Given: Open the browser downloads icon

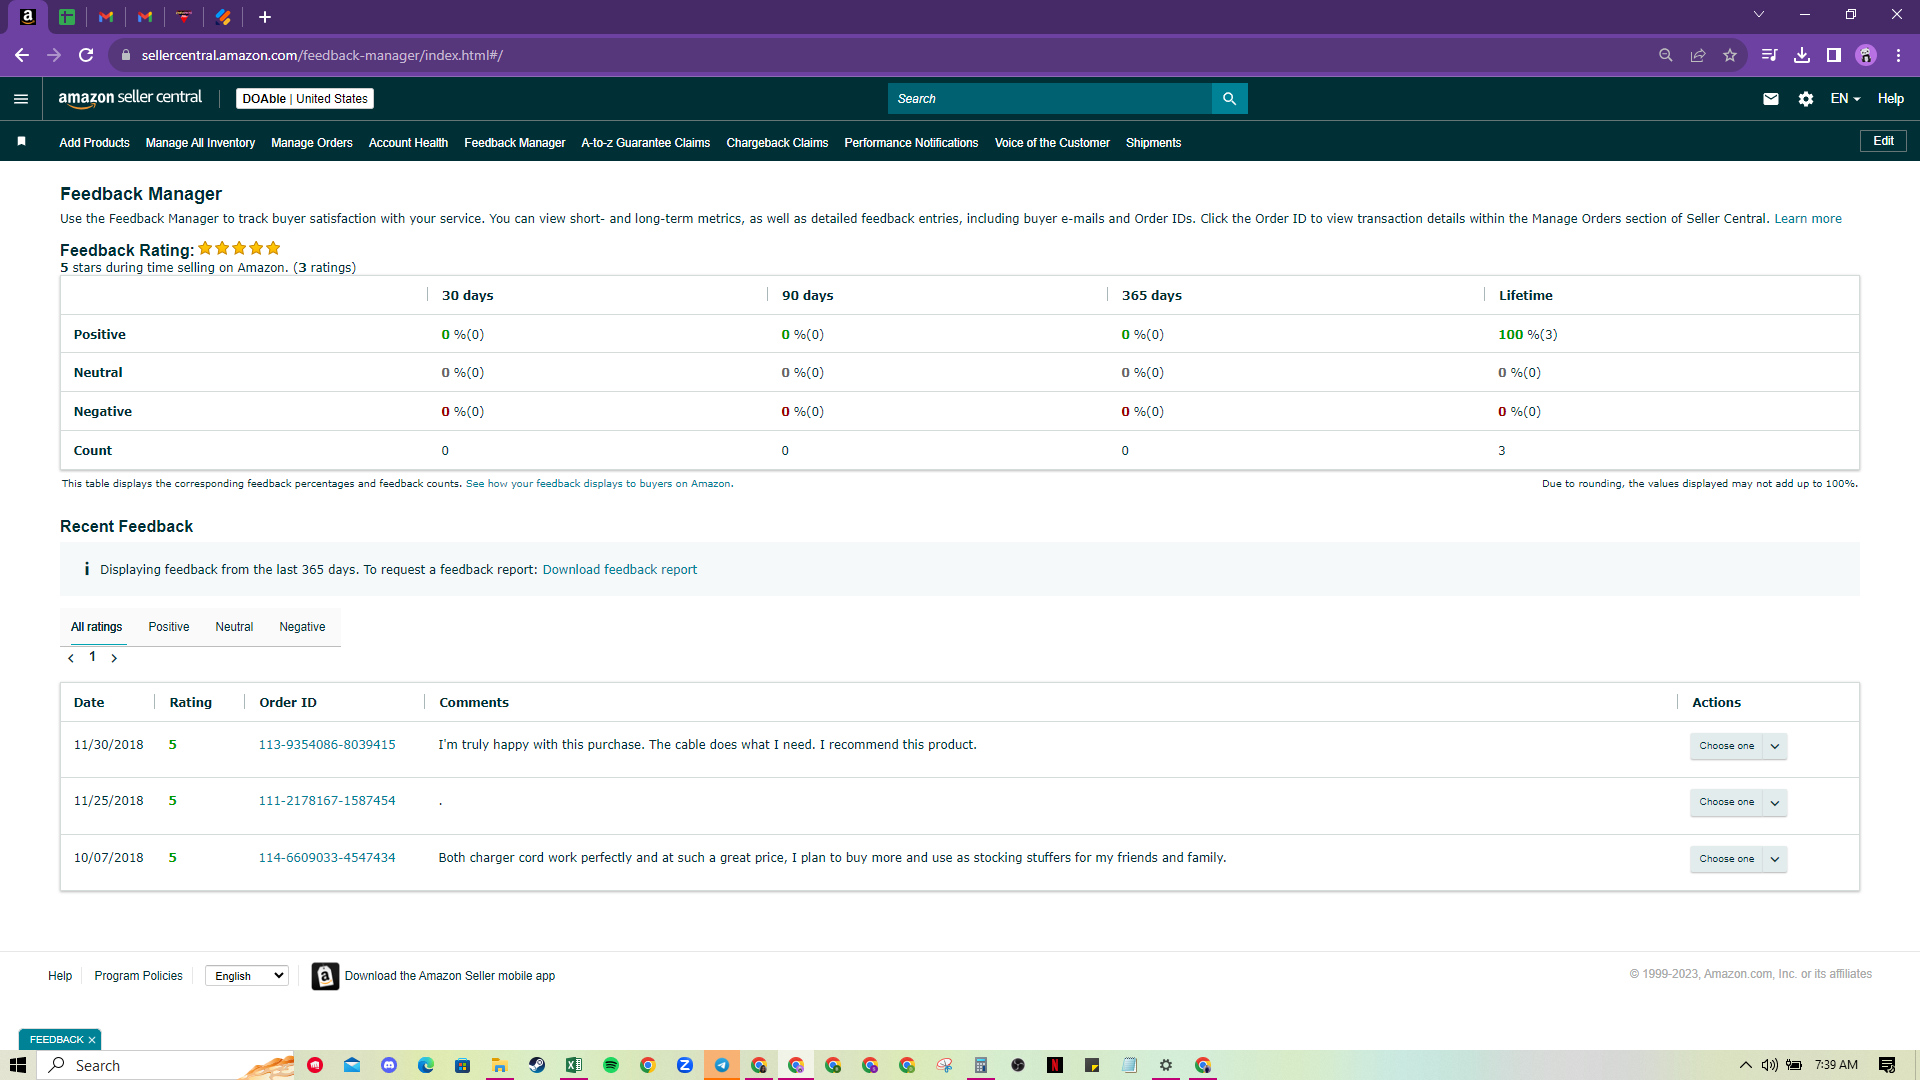Looking at the screenshot, I should [1802, 55].
